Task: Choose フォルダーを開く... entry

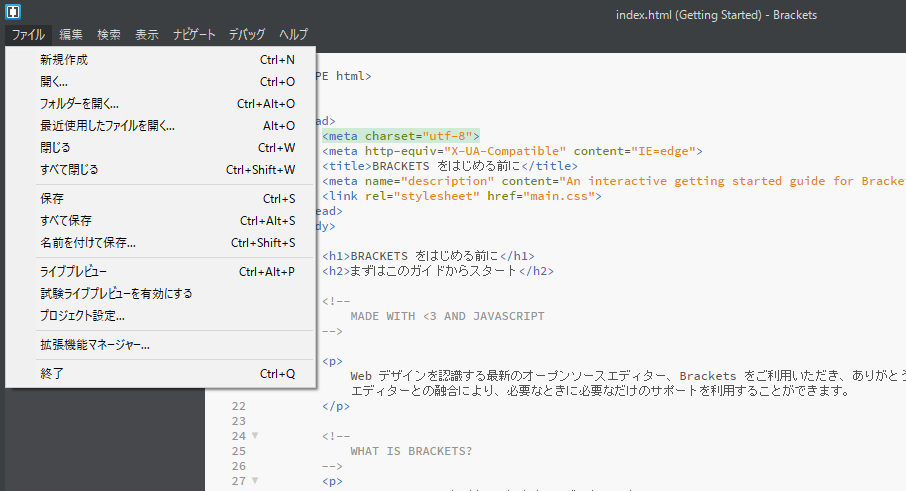Action: [x=161, y=103]
